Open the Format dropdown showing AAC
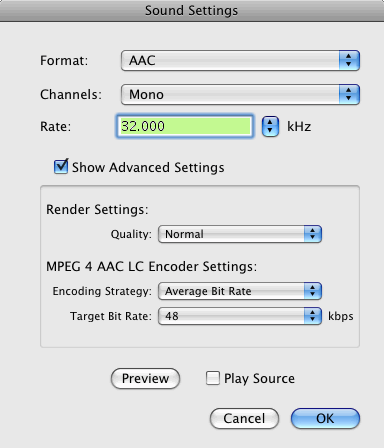Screen dimensions: 384x448 click(x=240, y=60)
